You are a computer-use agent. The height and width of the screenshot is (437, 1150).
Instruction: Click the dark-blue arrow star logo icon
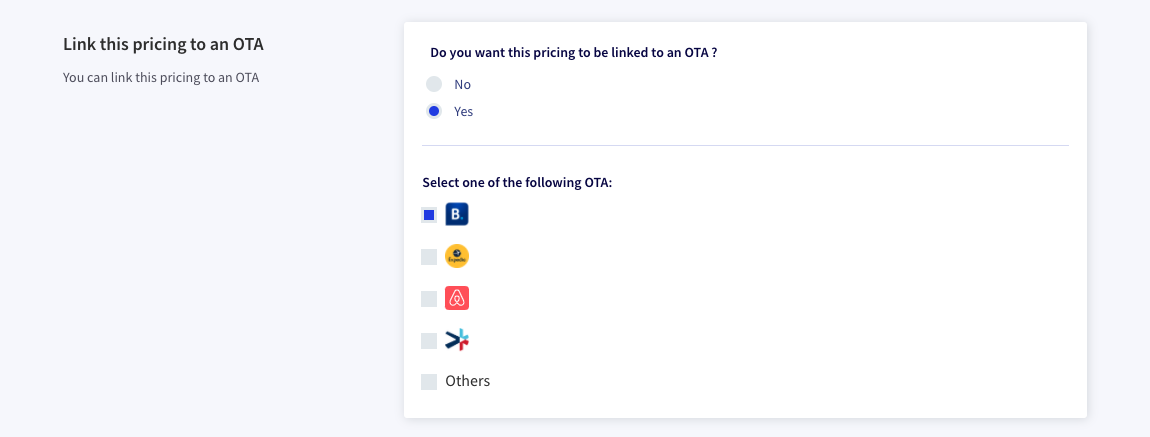coord(457,340)
